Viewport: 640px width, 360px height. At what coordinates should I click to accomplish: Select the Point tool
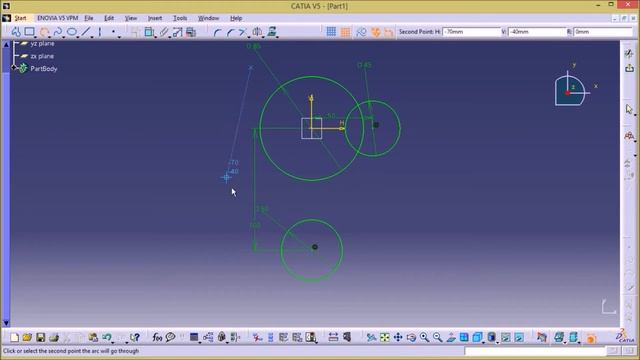113,32
